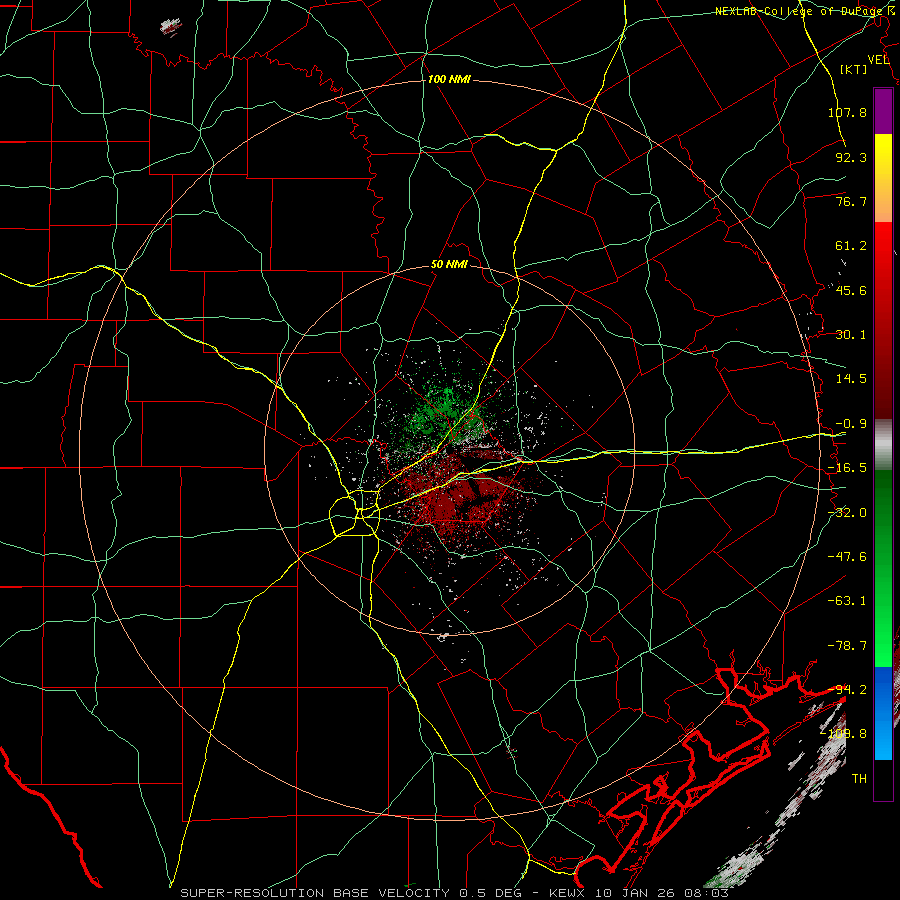Viewport: 900px width, 900px height.
Task: Click the 107.8 legend value
Action: pyautogui.click(x=847, y=112)
